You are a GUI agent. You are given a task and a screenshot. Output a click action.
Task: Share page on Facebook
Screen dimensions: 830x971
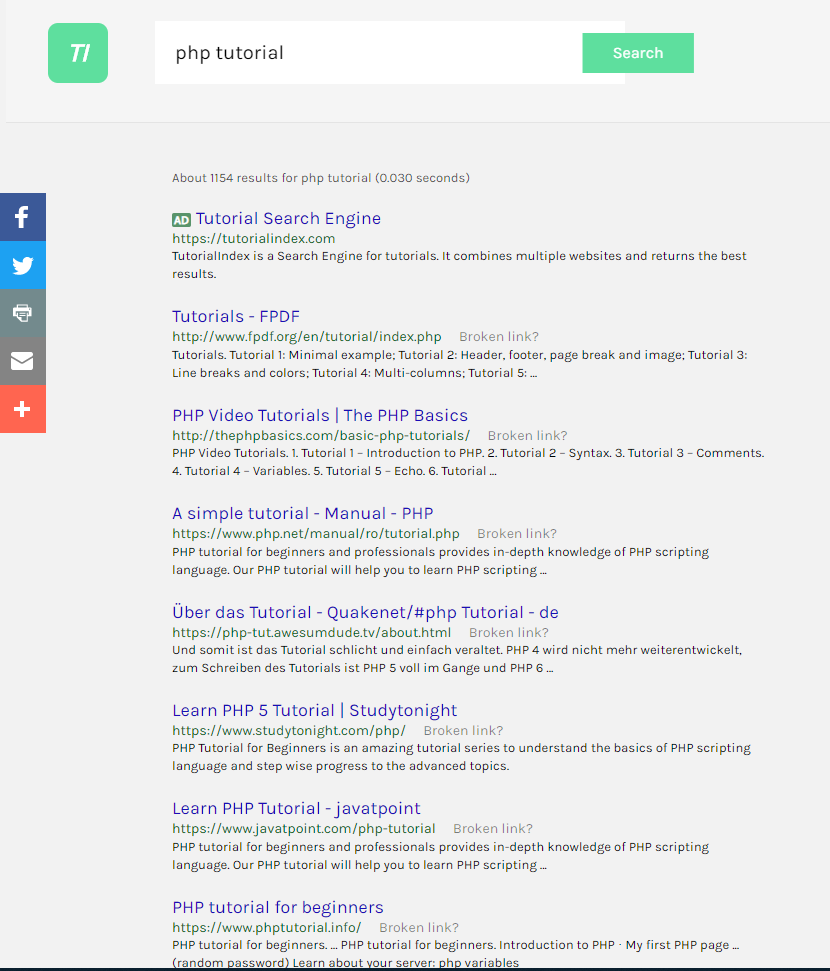[23, 217]
